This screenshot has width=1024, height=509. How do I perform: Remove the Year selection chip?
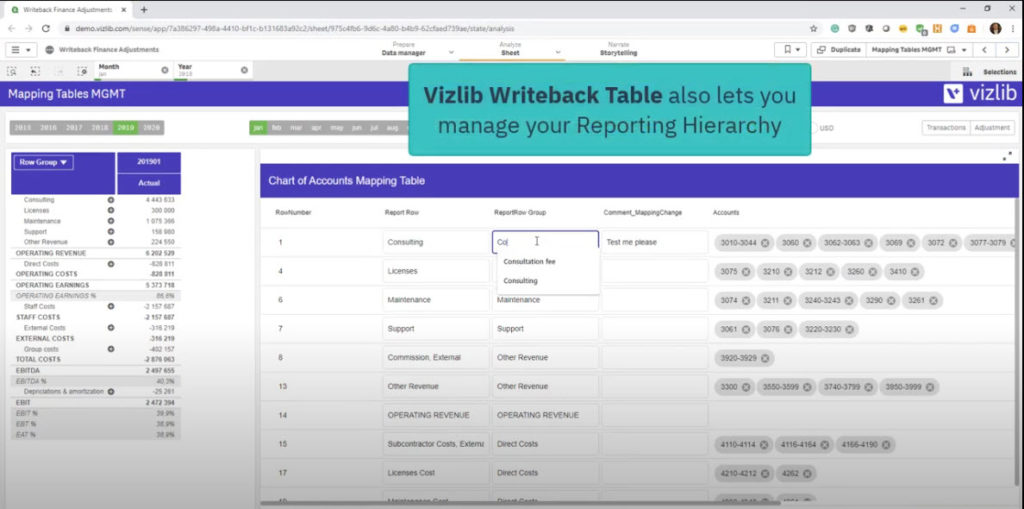244,70
